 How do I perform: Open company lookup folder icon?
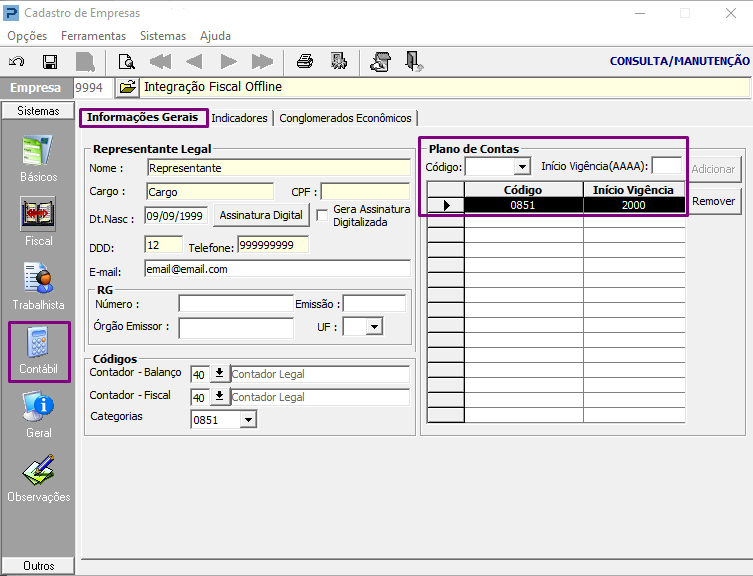pos(127,87)
